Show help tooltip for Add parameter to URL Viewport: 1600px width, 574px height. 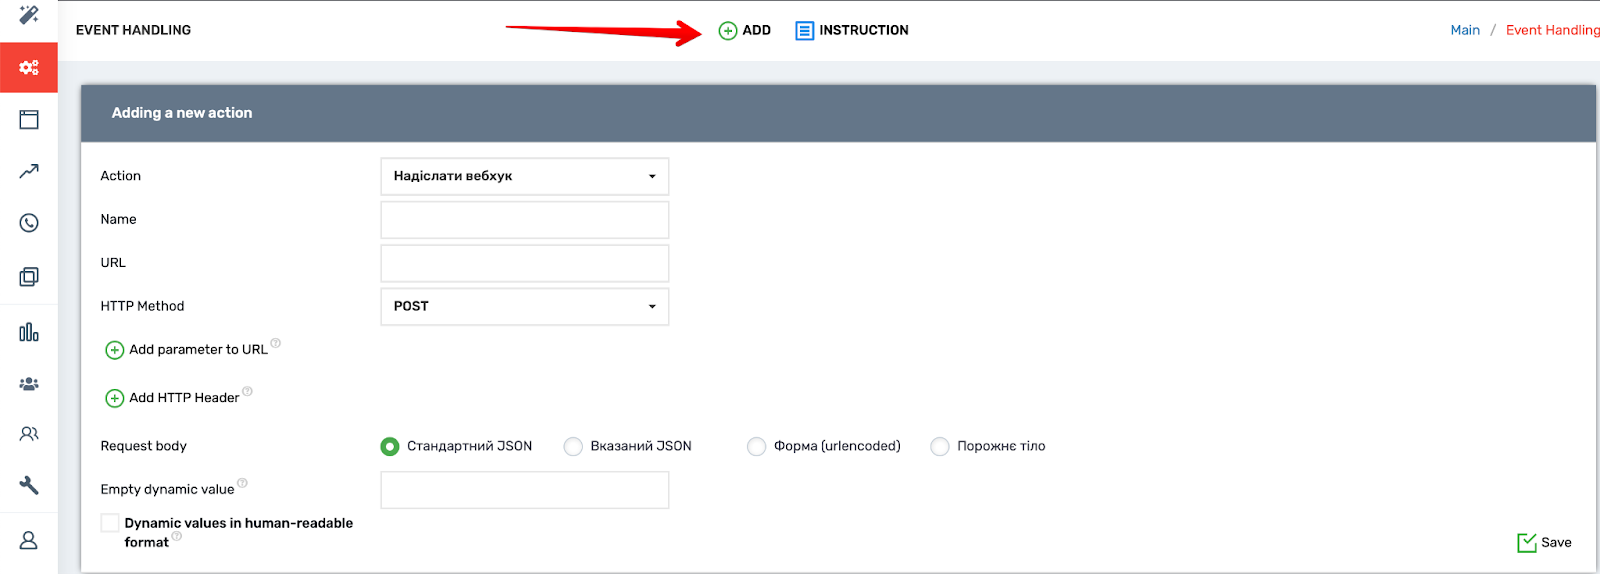[276, 343]
